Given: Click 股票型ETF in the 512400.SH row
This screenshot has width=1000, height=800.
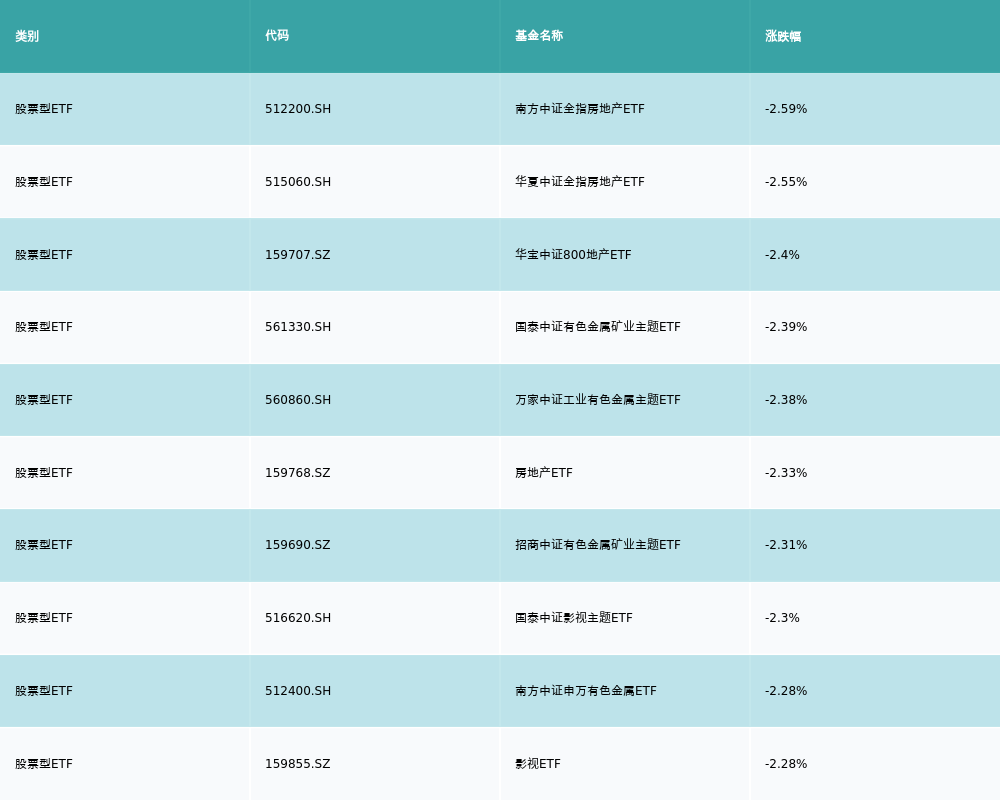Looking at the screenshot, I should tap(44, 691).
